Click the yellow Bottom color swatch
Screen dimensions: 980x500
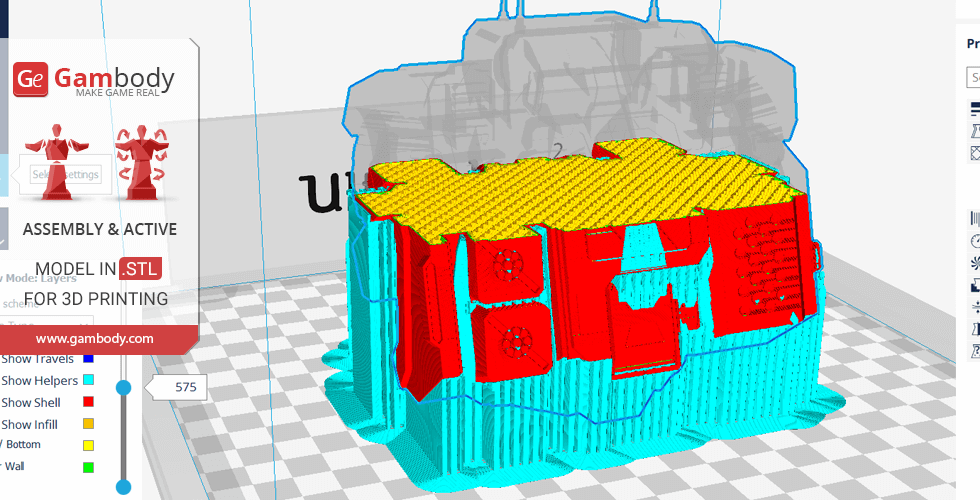88,445
